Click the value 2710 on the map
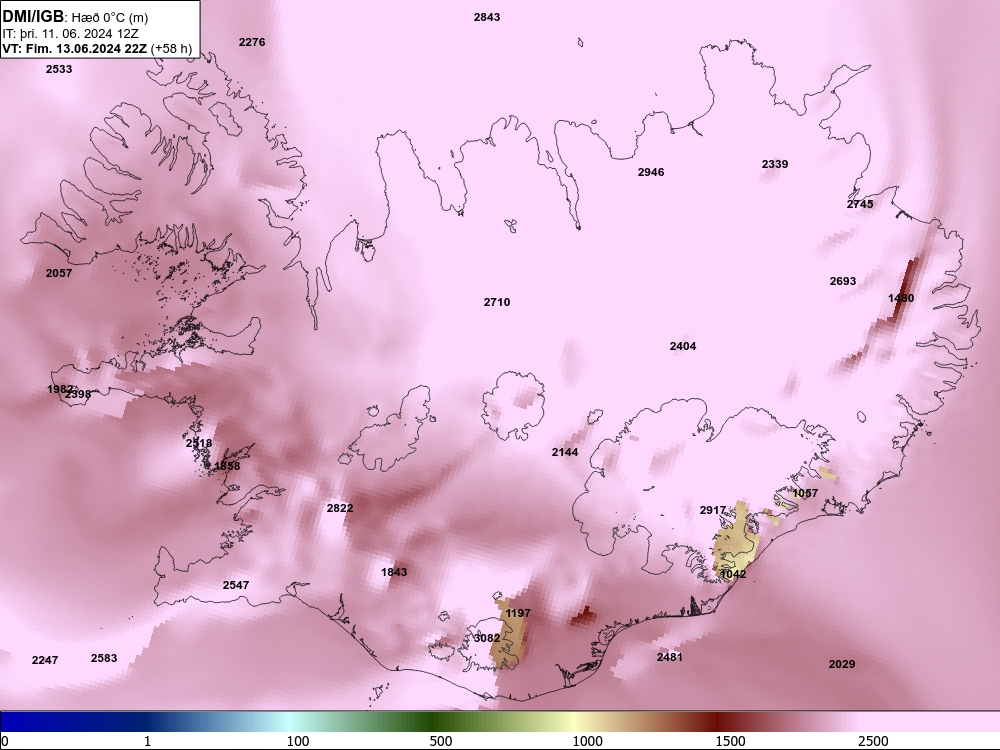This screenshot has height=750, width=1000. pos(496,302)
